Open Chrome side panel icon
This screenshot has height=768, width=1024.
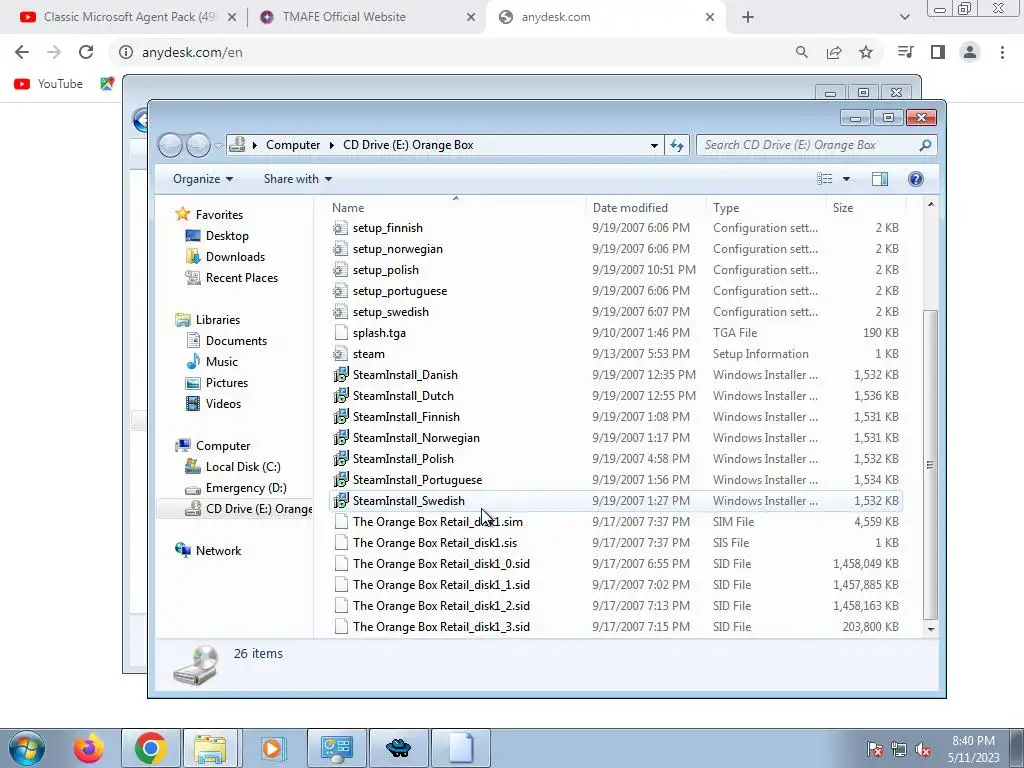point(938,52)
